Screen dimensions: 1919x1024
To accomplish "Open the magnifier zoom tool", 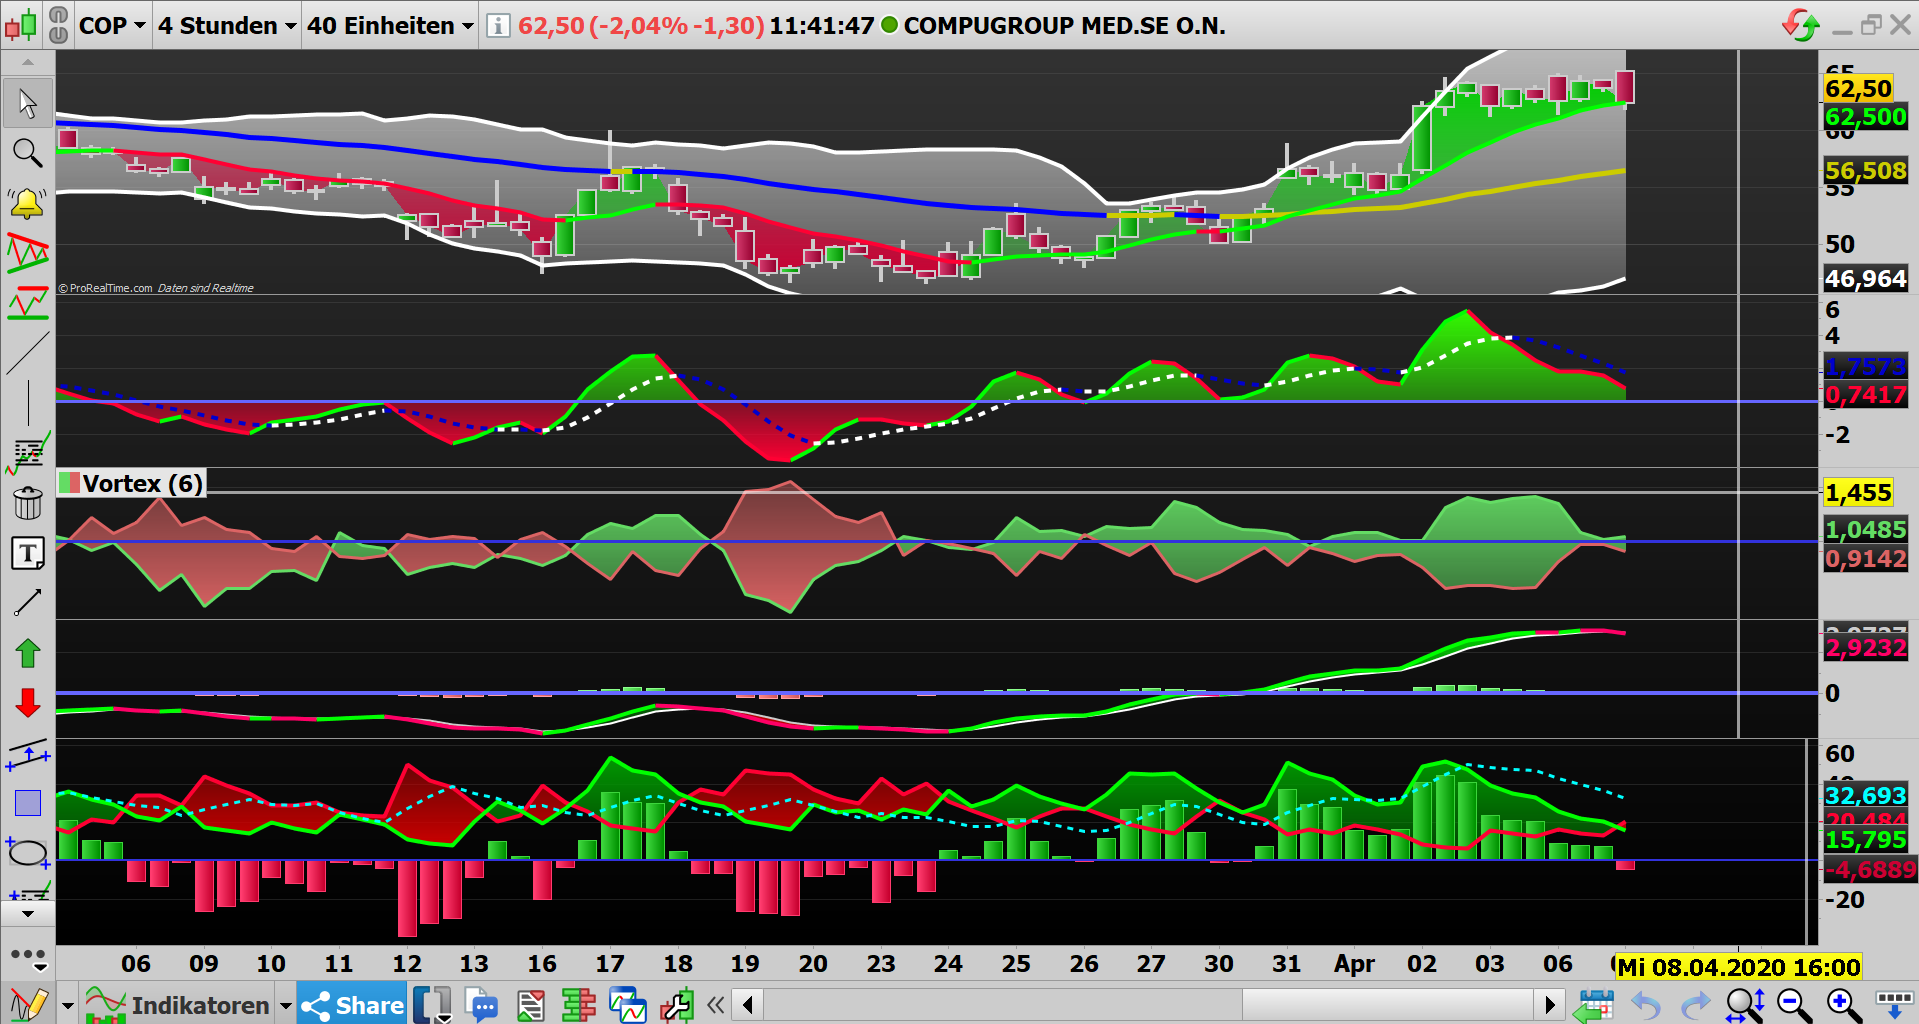I will 27,153.
